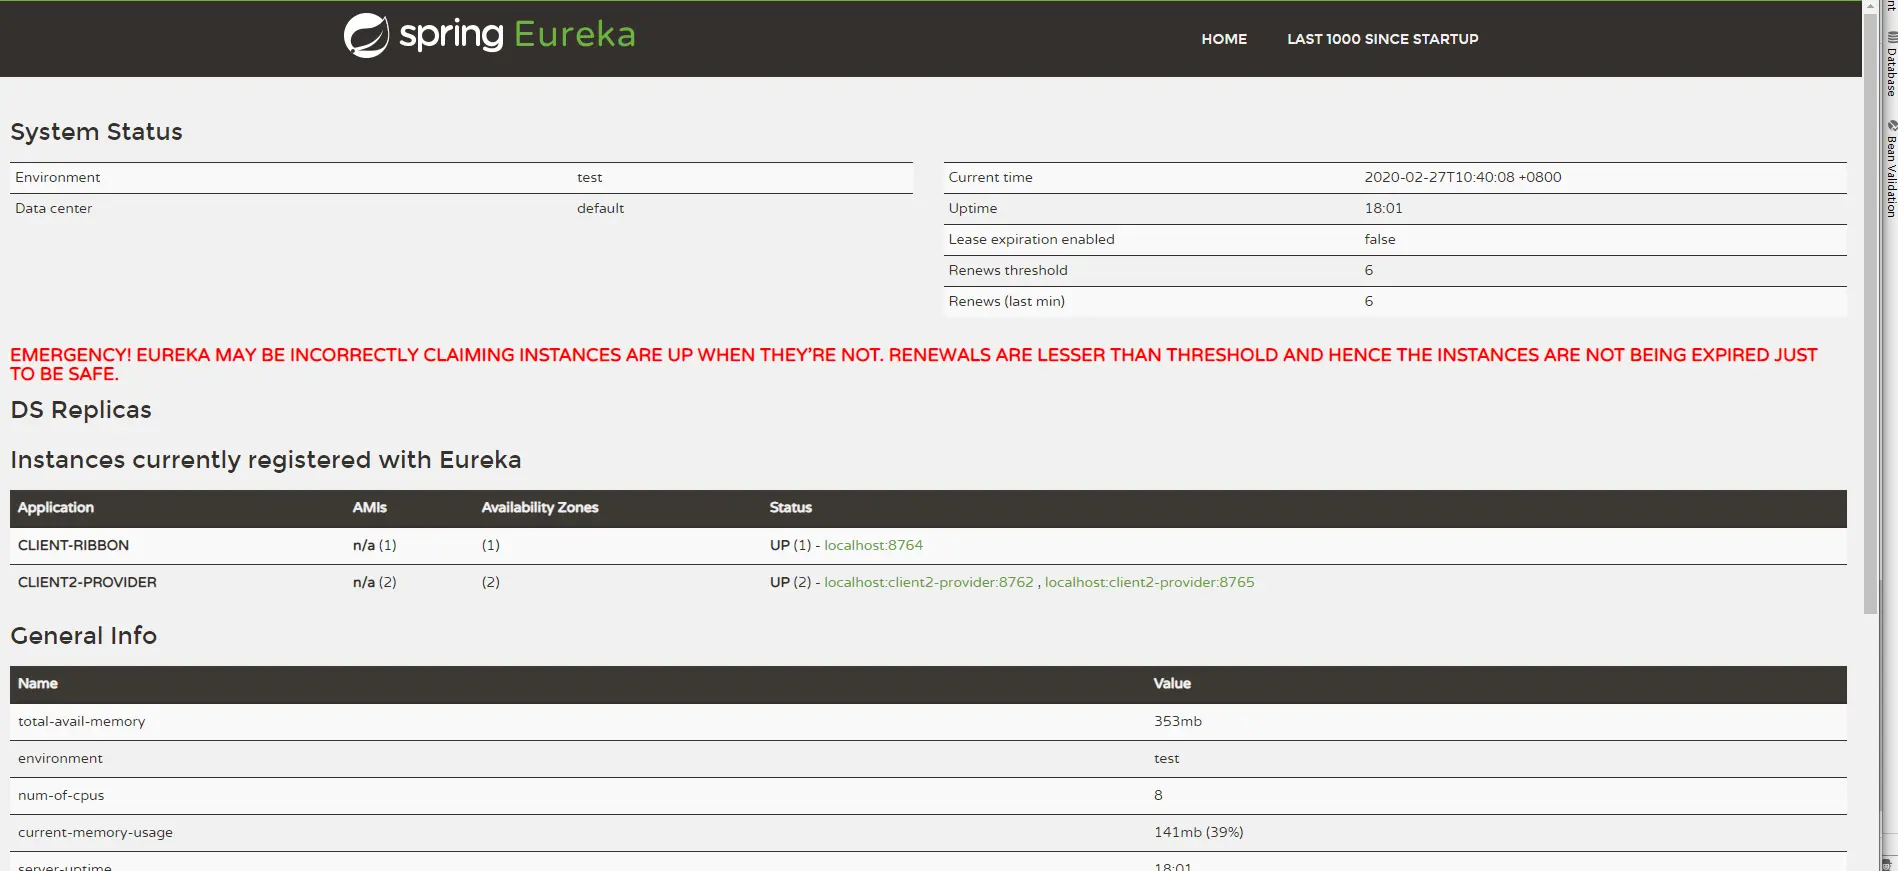
Task: Open the localhost:8764 instance link
Action: point(873,545)
